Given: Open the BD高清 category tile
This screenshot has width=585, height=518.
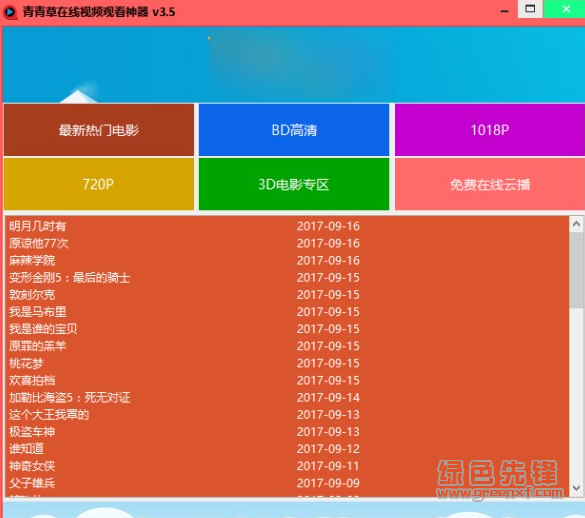Looking at the screenshot, I should click(x=294, y=130).
